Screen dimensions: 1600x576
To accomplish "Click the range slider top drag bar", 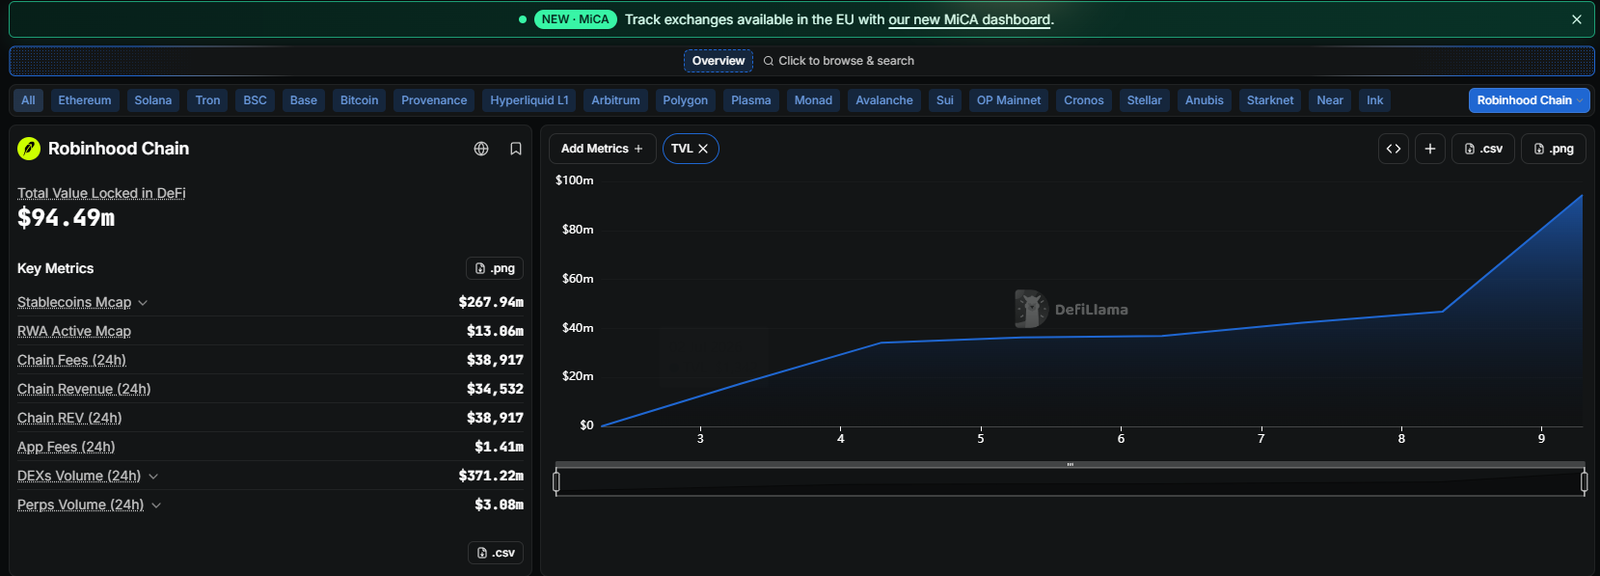I will [1070, 464].
